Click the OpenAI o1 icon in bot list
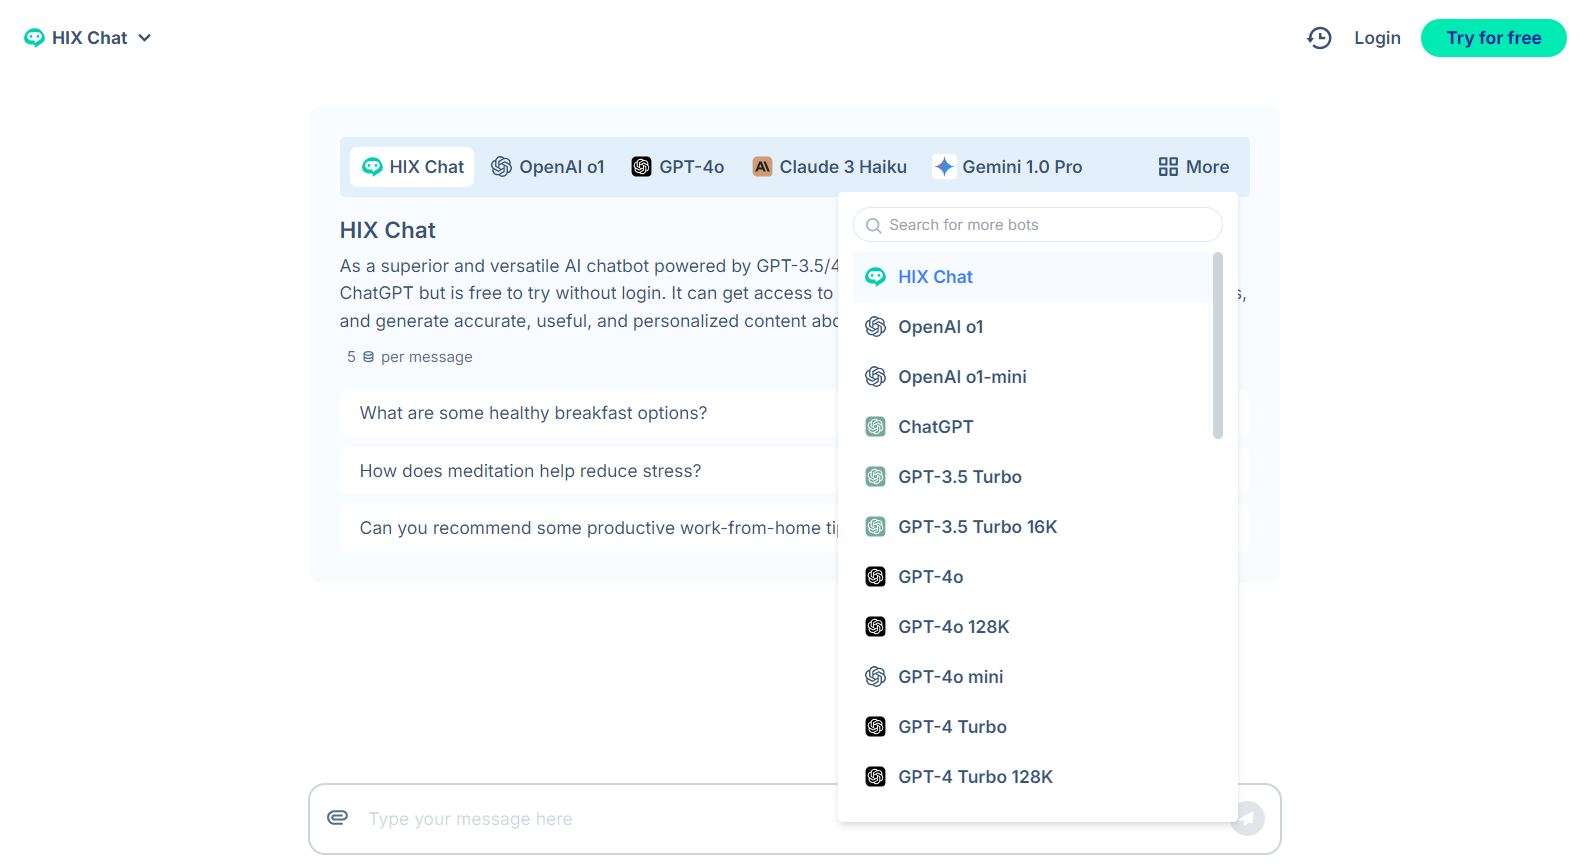Viewport: 1583px width, 865px height. [x=875, y=327]
